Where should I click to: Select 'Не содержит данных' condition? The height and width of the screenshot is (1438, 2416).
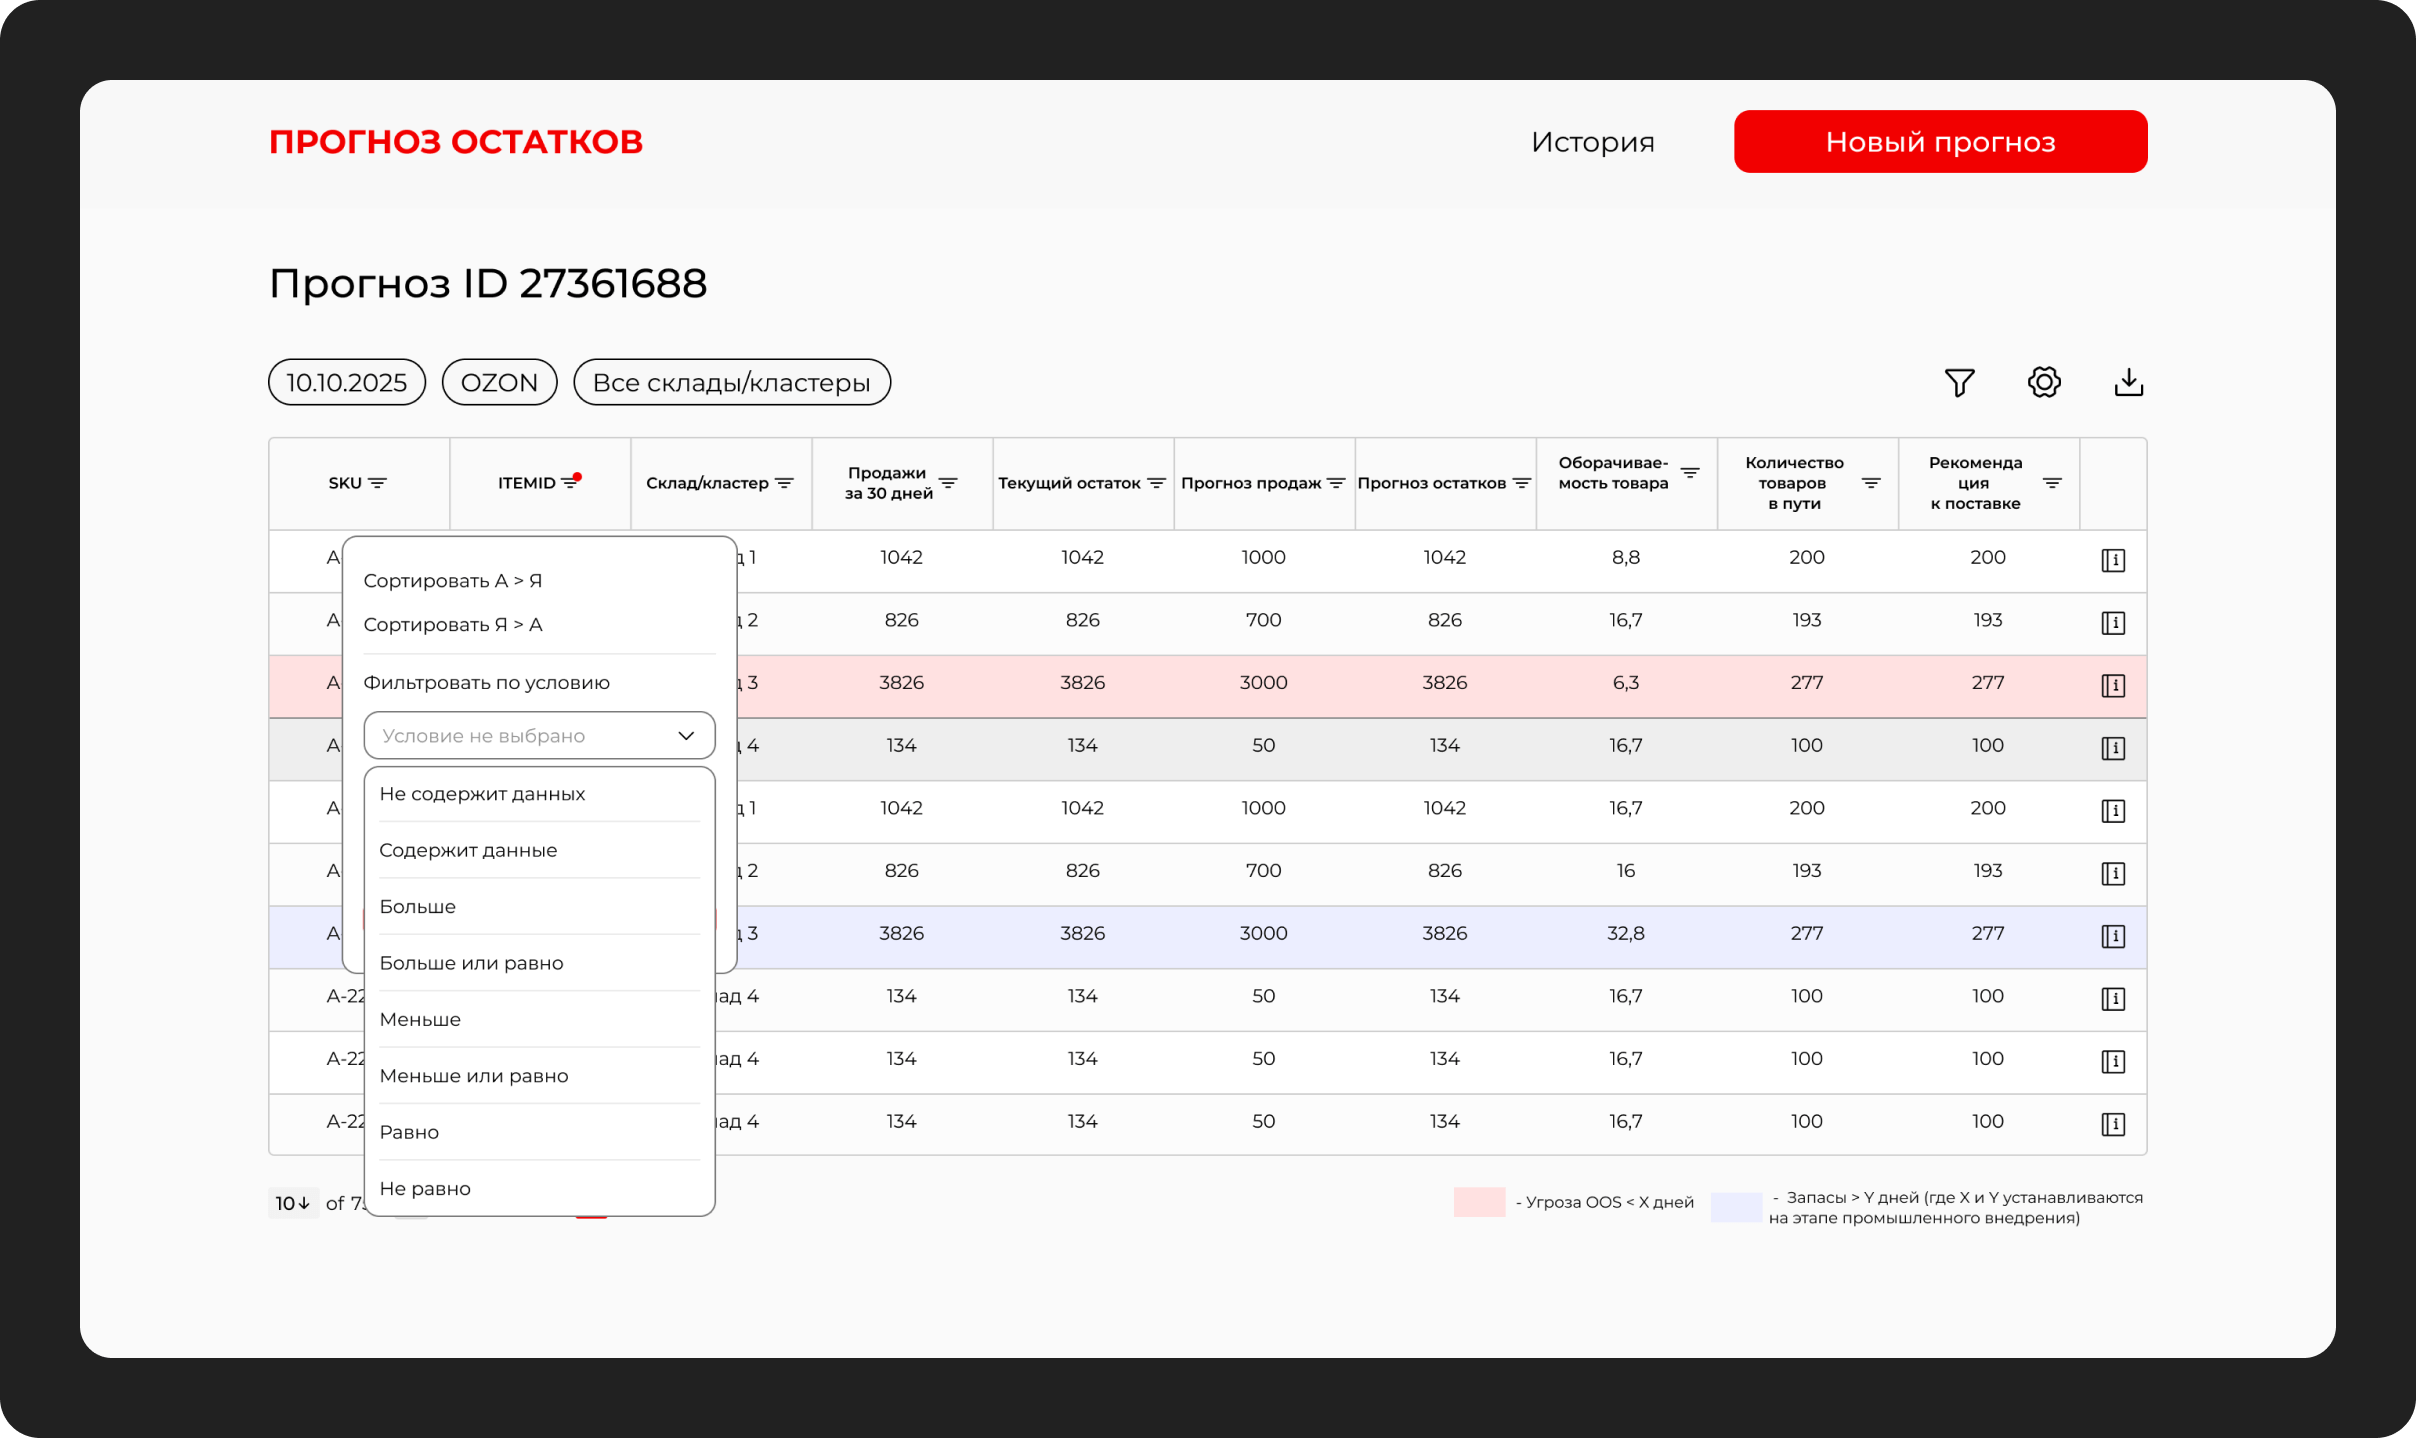coord(482,794)
